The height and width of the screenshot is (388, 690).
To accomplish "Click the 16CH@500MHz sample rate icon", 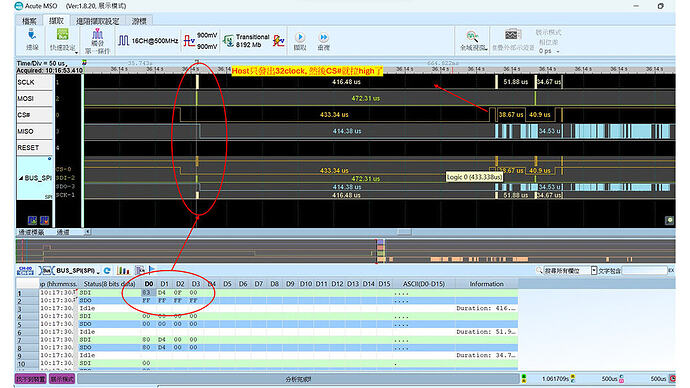I will pyautogui.click(x=124, y=41).
